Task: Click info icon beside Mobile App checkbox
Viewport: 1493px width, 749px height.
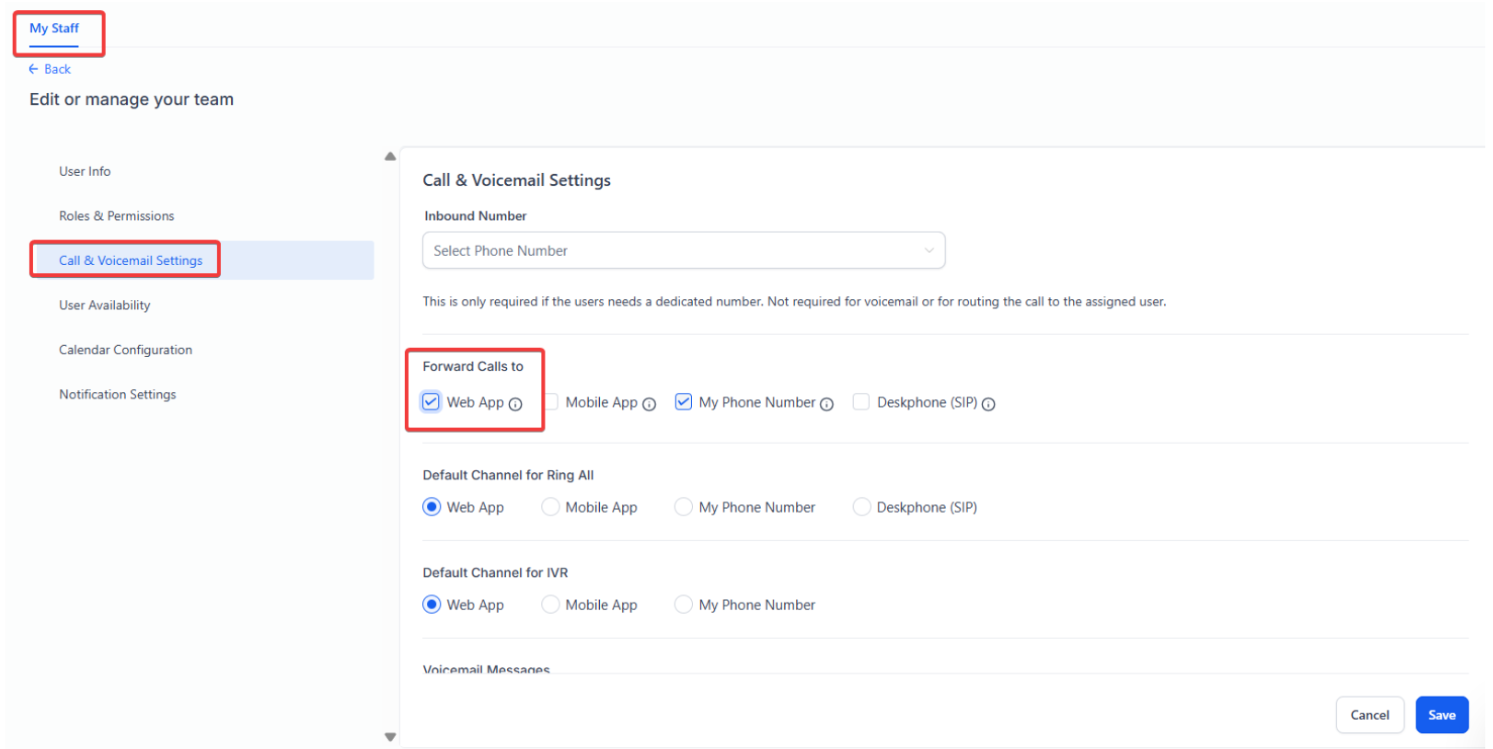Action: 649,404
